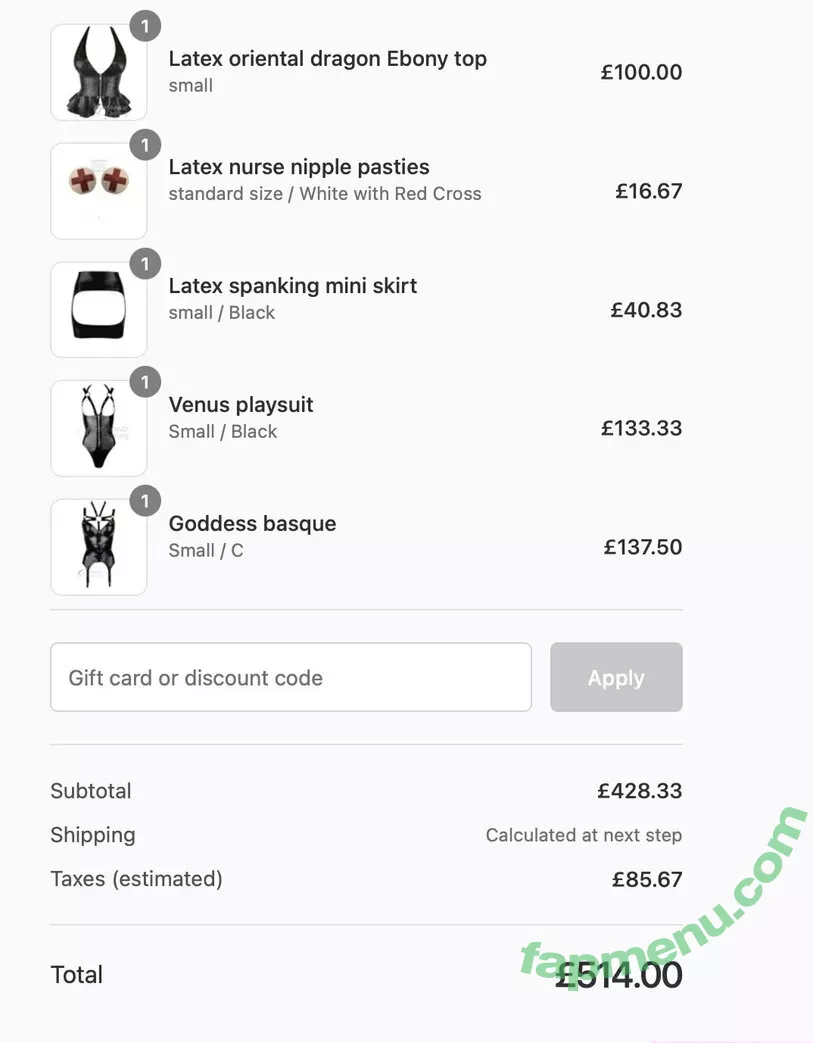
Task: Click the Subtotal amount £428.33
Action: [639, 791]
